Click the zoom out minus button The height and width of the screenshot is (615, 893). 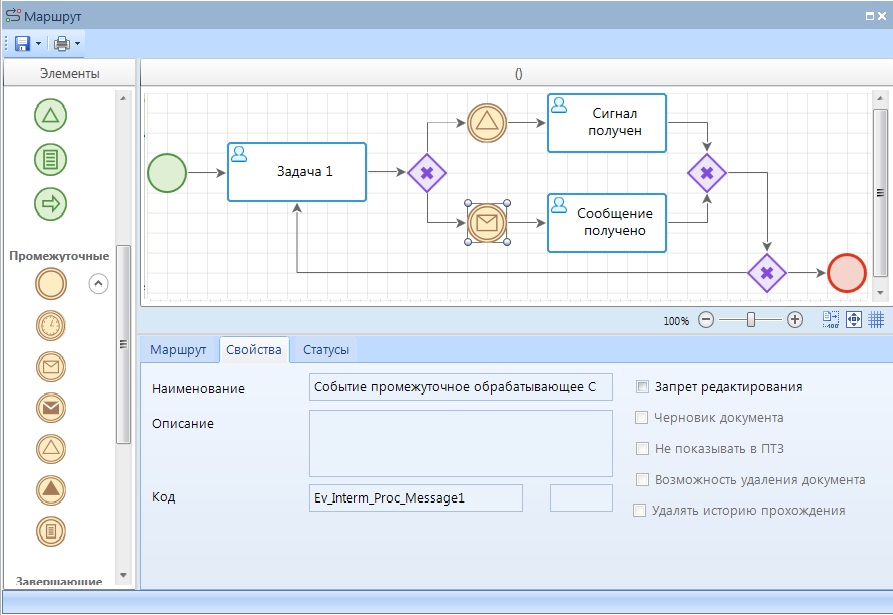(706, 320)
